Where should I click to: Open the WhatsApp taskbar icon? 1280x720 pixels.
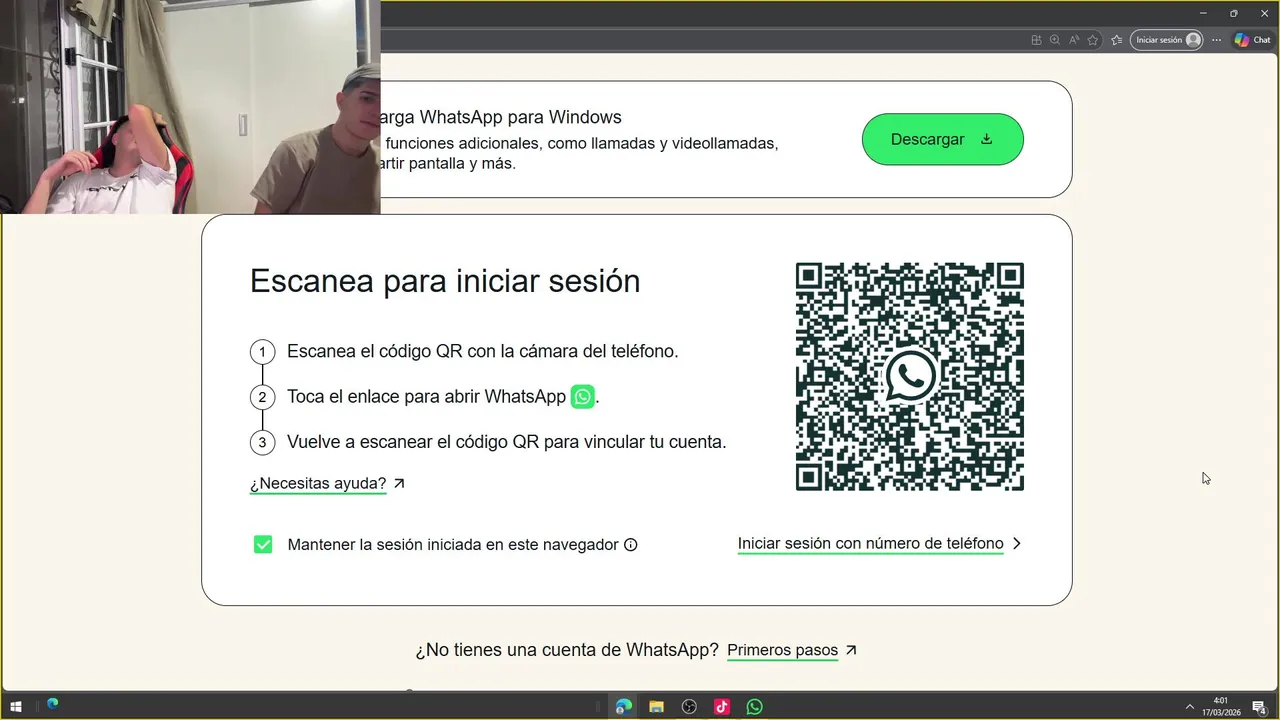pos(755,707)
